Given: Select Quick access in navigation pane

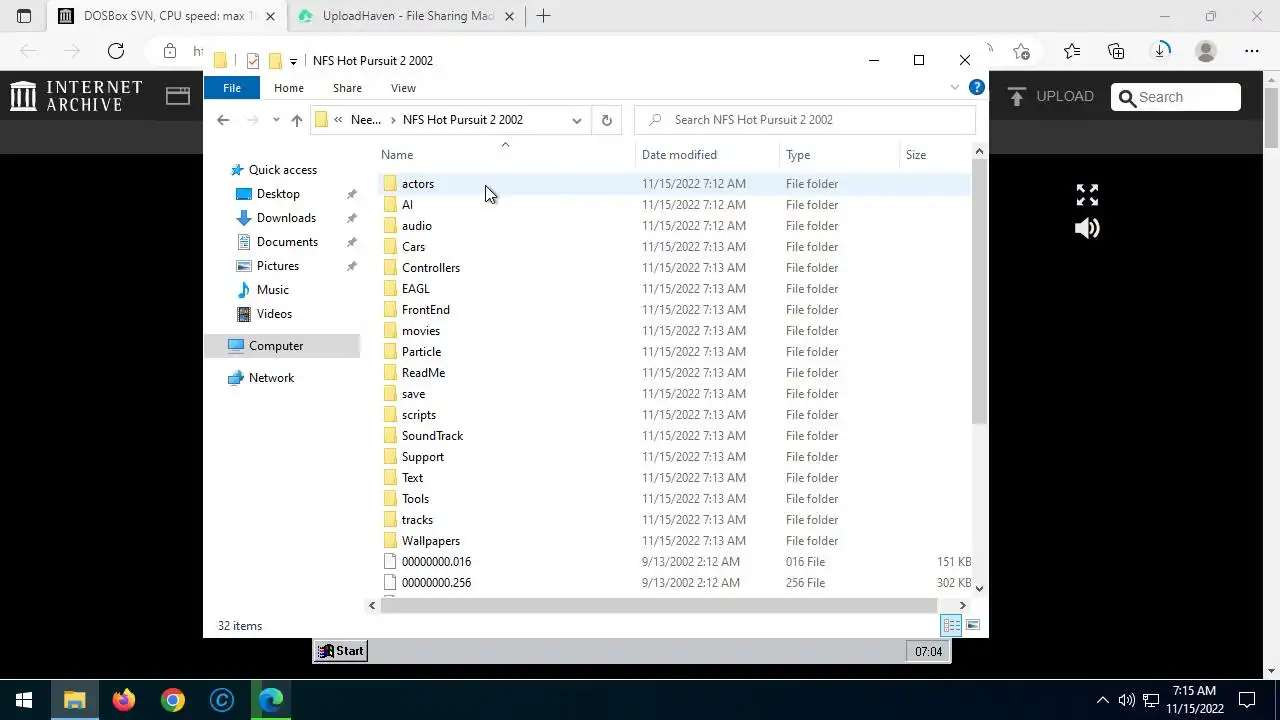Looking at the screenshot, I should (282, 170).
